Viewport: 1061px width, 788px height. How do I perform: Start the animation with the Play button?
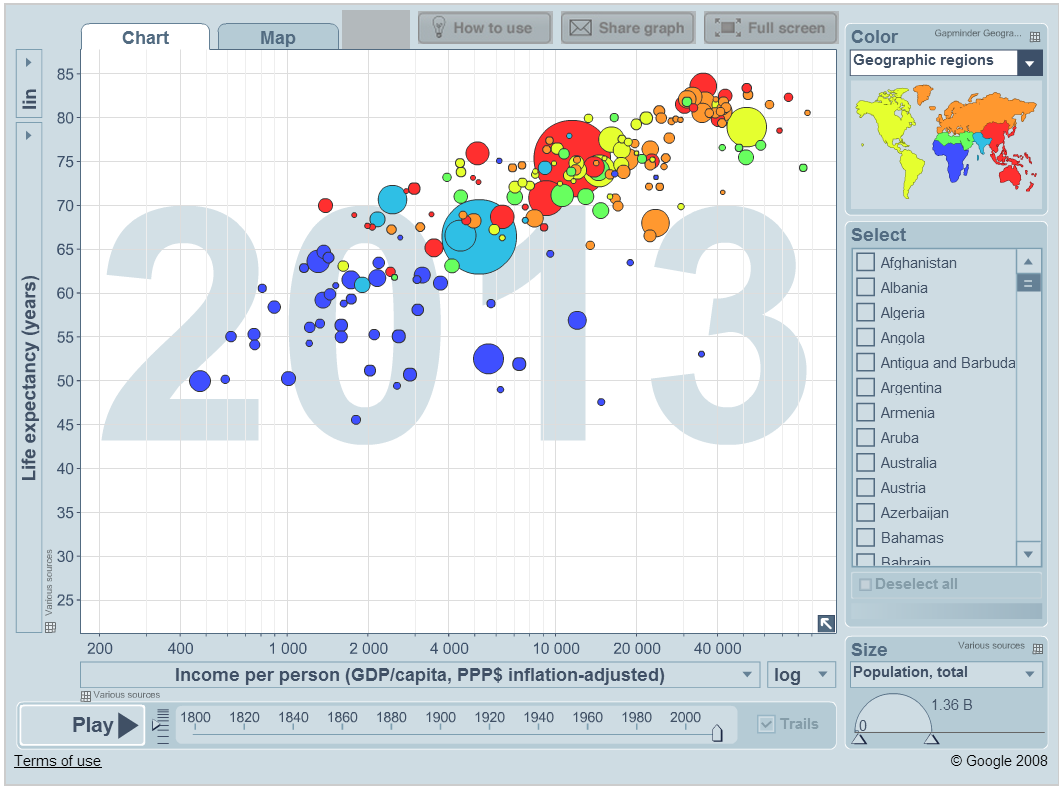(82, 725)
